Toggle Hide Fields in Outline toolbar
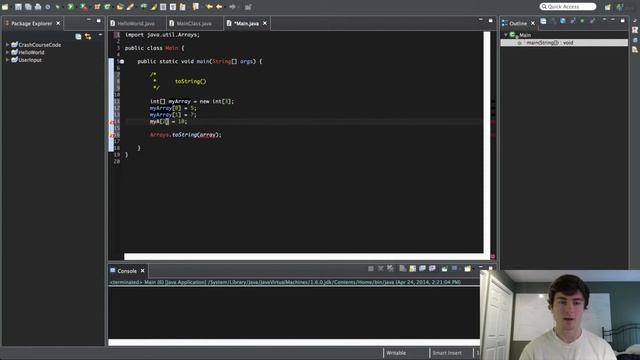The width and height of the screenshot is (640, 360). (x=563, y=21)
